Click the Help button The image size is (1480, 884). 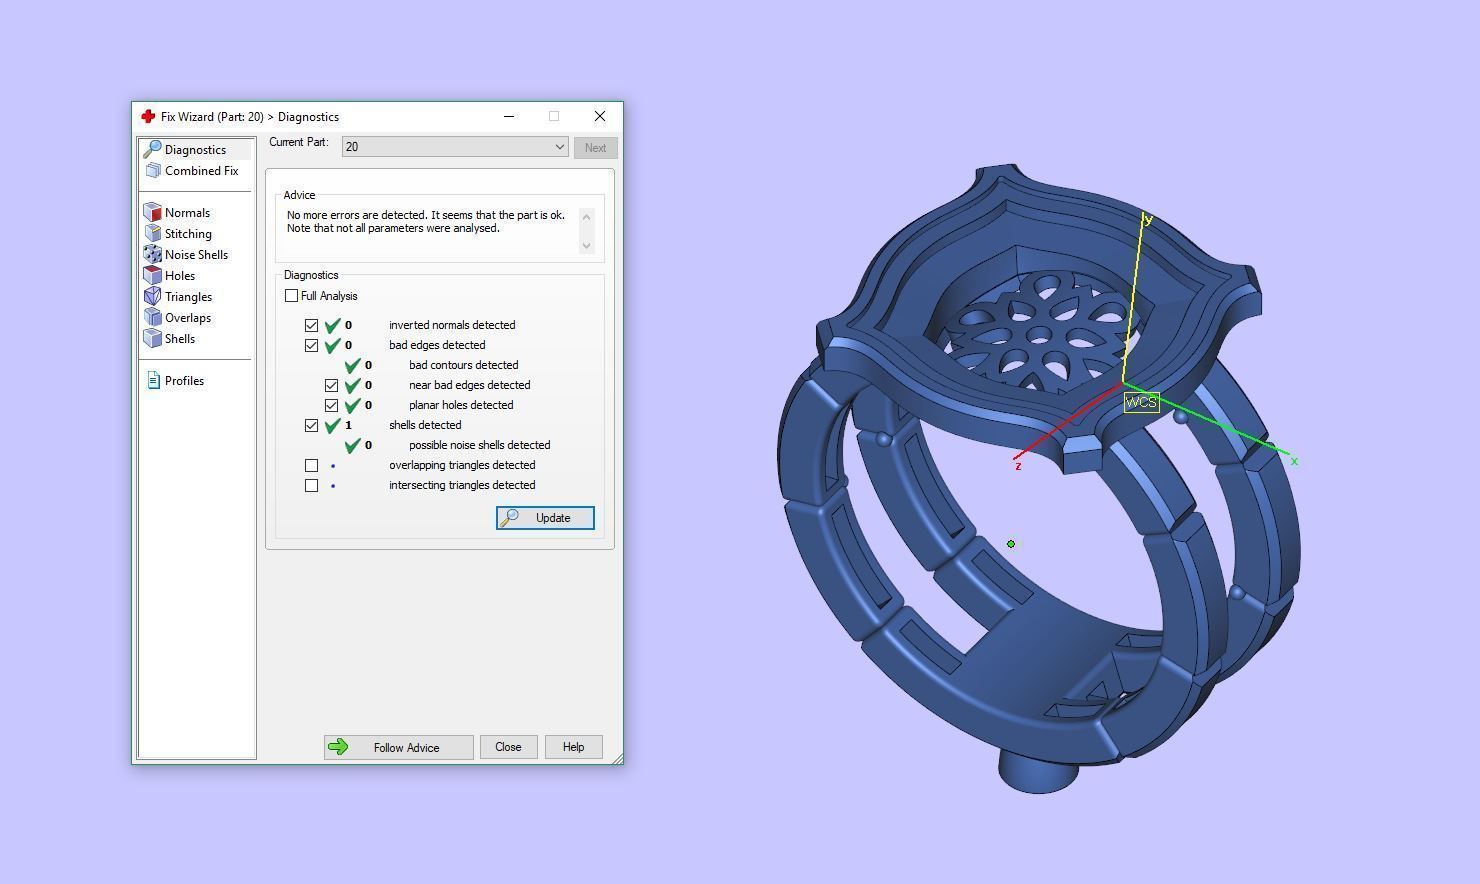(x=573, y=747)
